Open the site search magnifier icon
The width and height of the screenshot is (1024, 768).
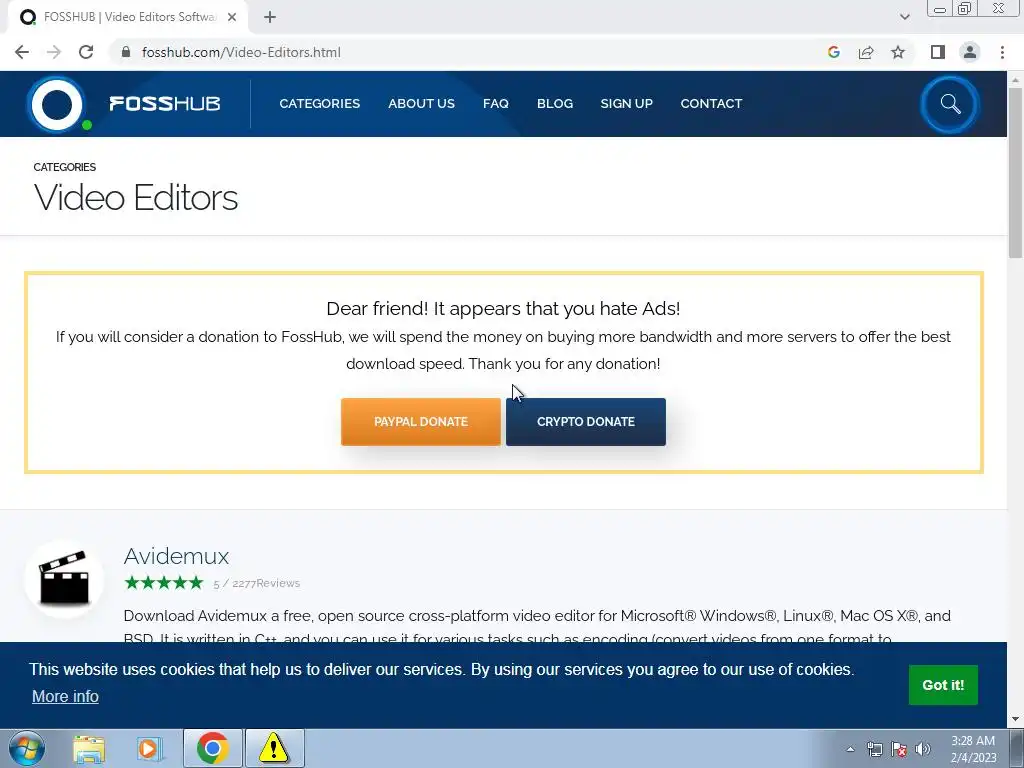(x=950, y=104)
